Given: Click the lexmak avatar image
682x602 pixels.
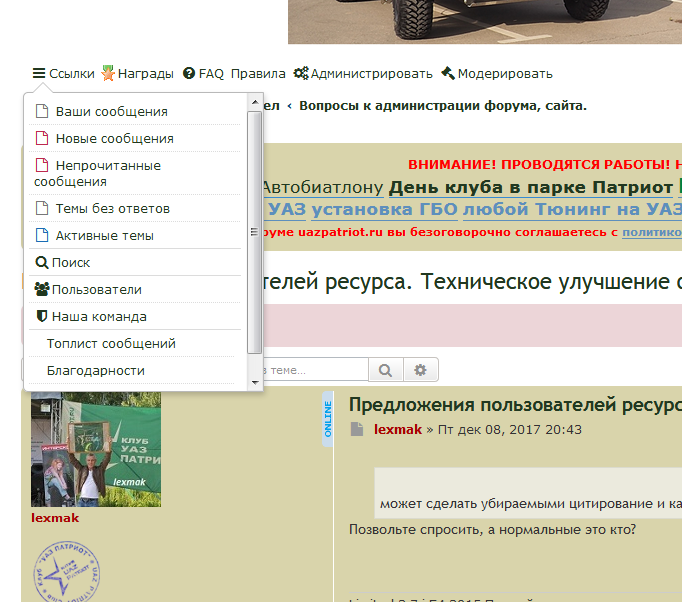Looking at the screenshot, I should coord(96,450).
